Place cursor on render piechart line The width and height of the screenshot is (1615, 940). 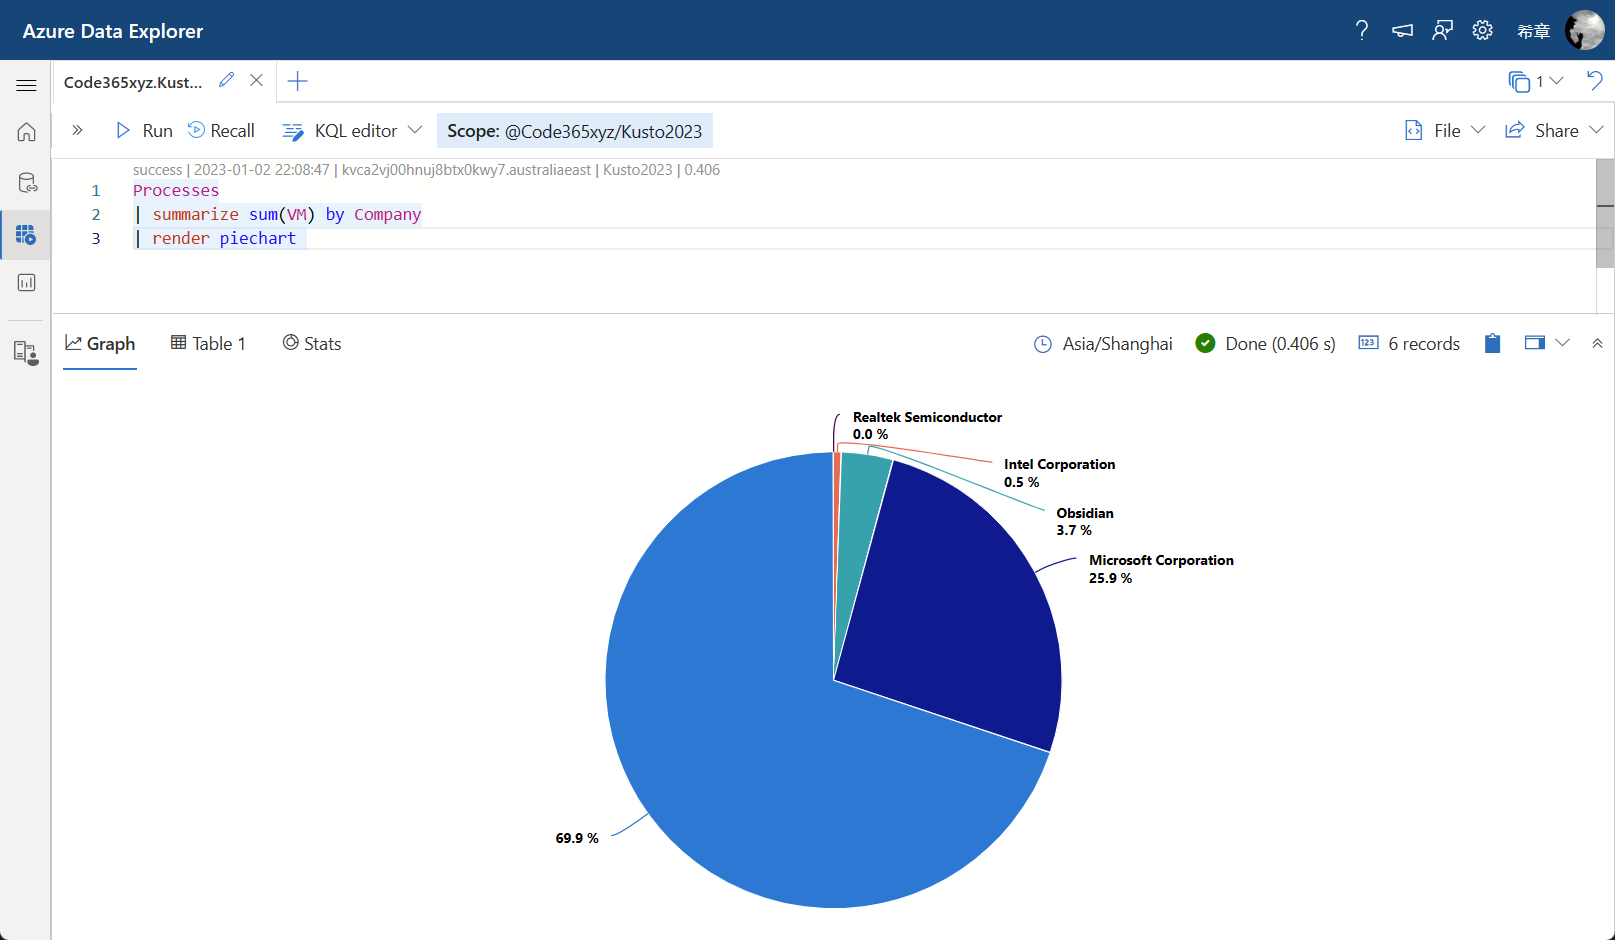pyautogui.click(x=217, y=238)
